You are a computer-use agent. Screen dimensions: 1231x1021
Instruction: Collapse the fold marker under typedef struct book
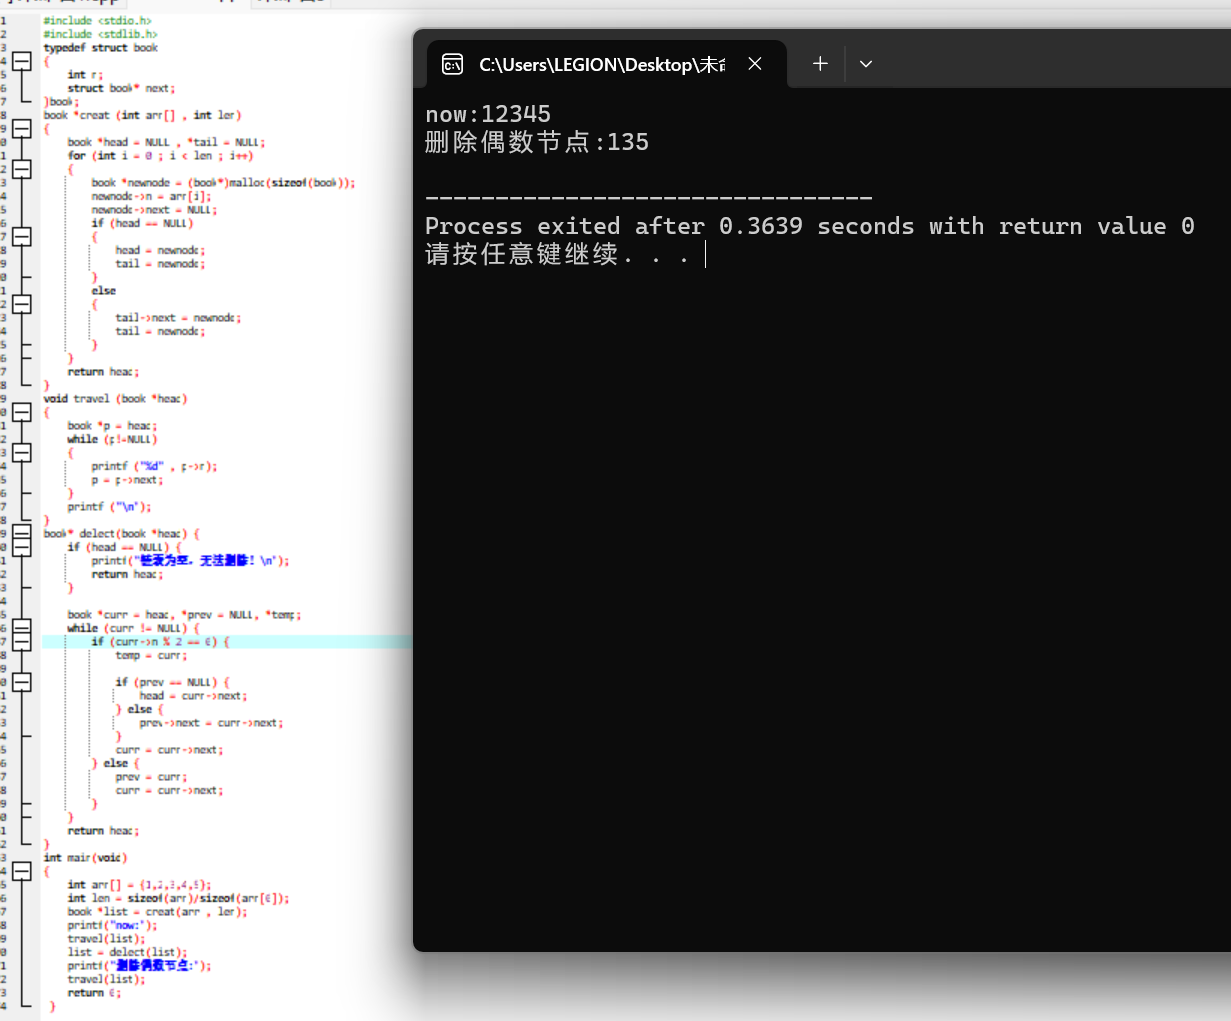click(x=22, y=61)
